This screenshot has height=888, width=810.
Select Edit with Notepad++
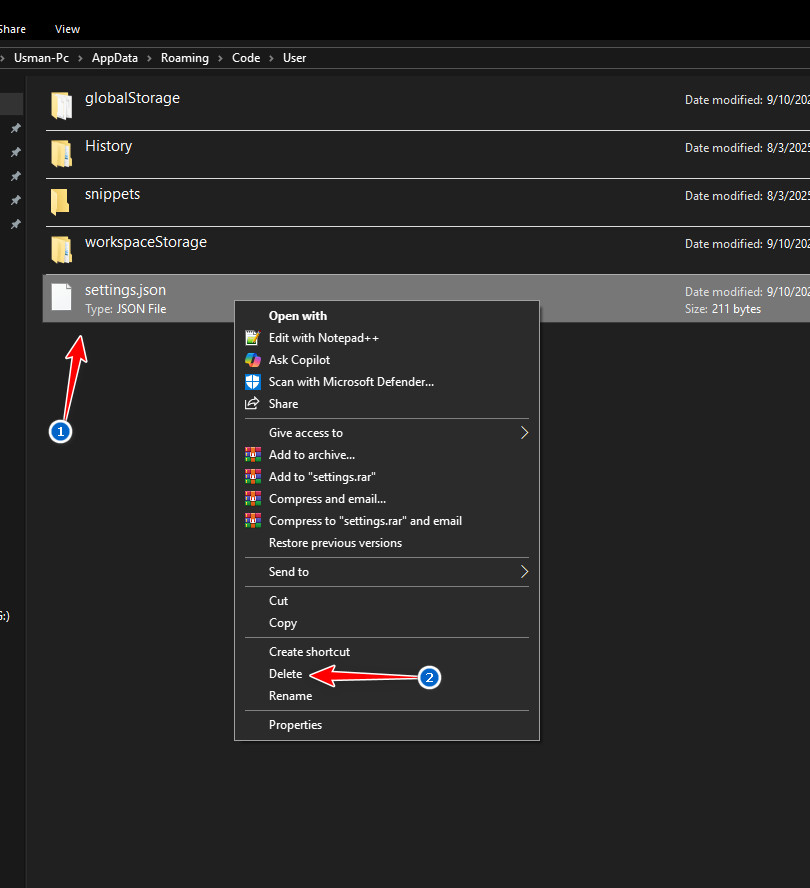coord(324,338)
